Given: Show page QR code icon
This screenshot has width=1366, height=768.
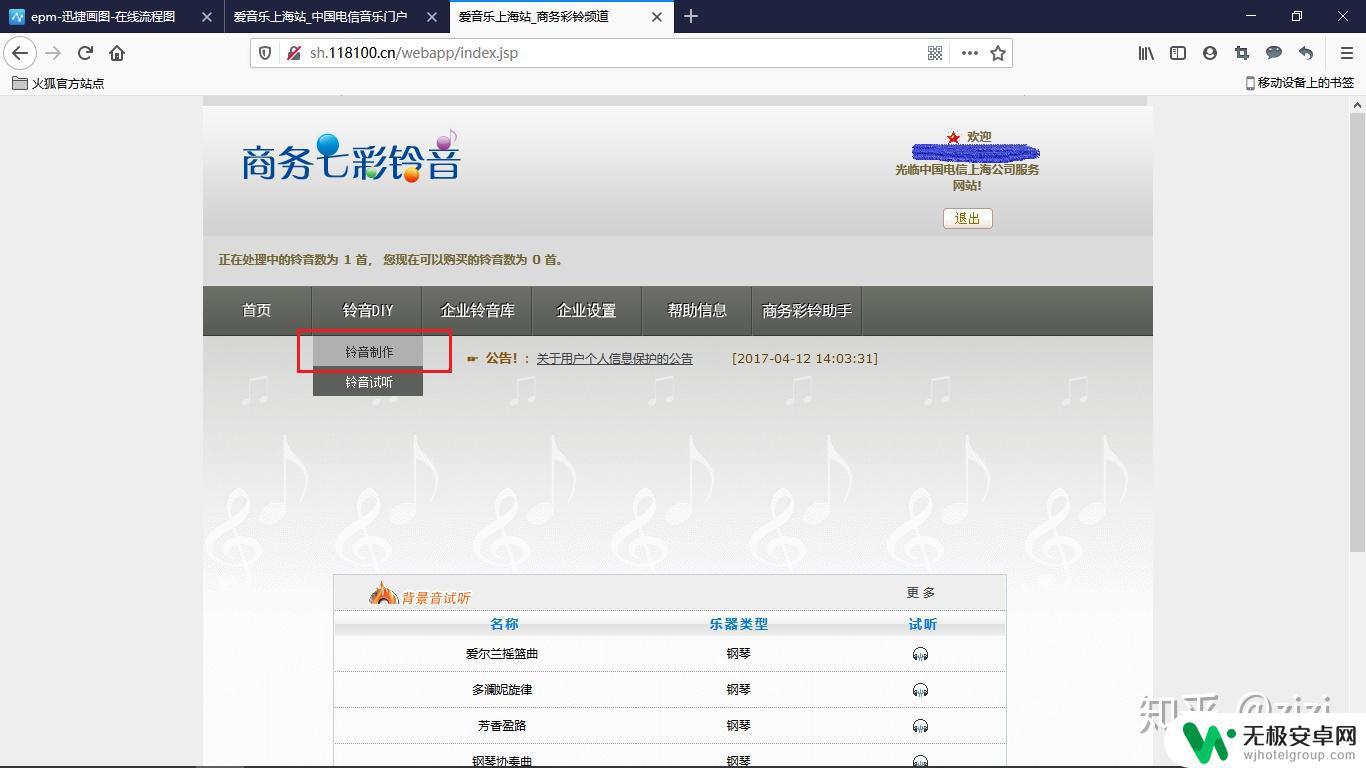Looking at the screenshot, I should point(935,53).
